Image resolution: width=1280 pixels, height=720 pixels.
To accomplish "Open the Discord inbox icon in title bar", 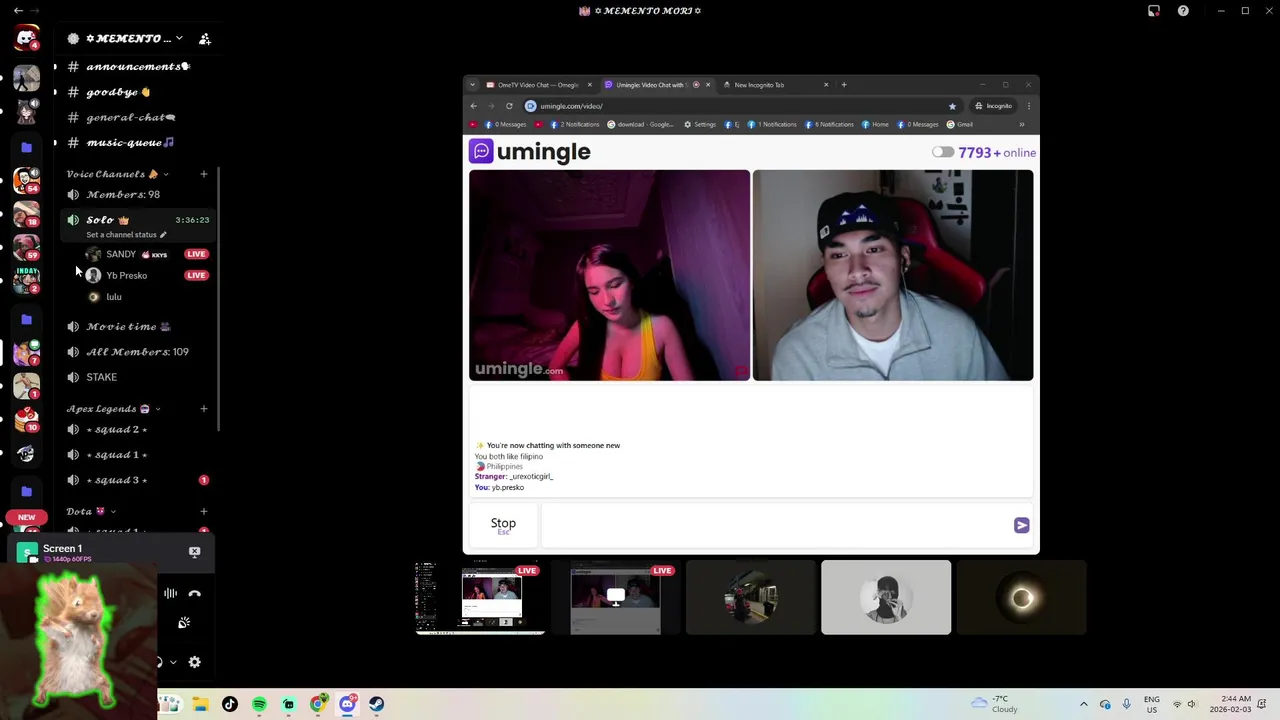I will pyautogui.click(x=1154, y=11).
